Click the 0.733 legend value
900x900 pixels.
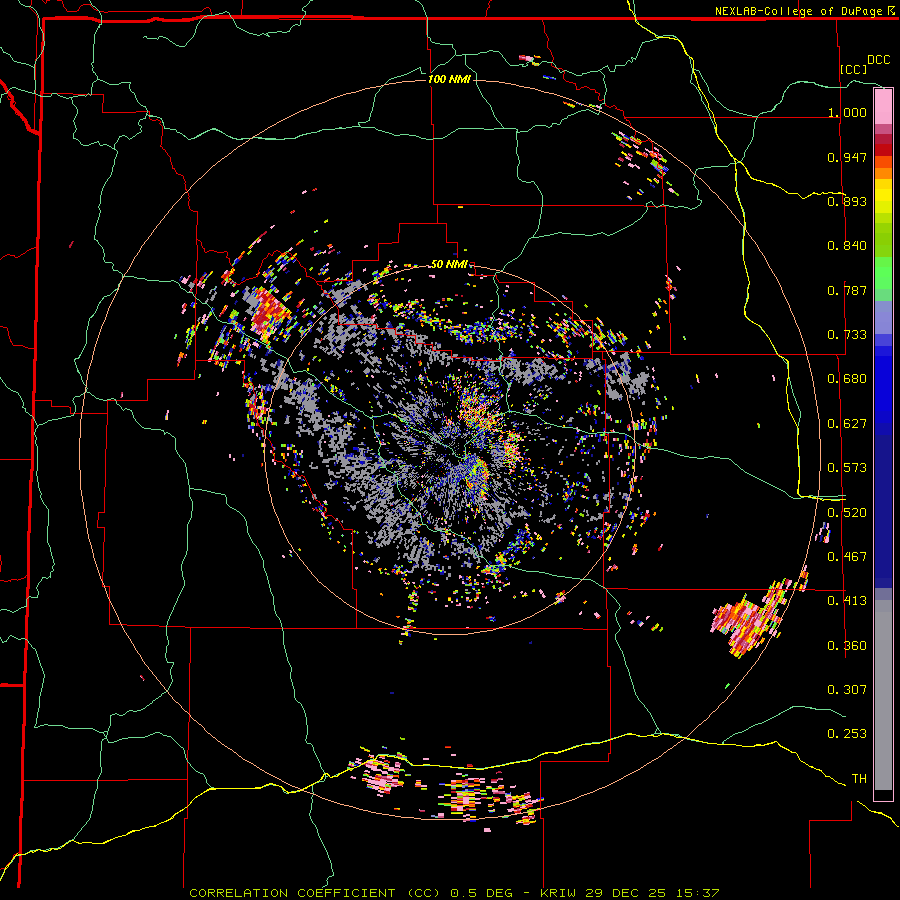[847, 335]
